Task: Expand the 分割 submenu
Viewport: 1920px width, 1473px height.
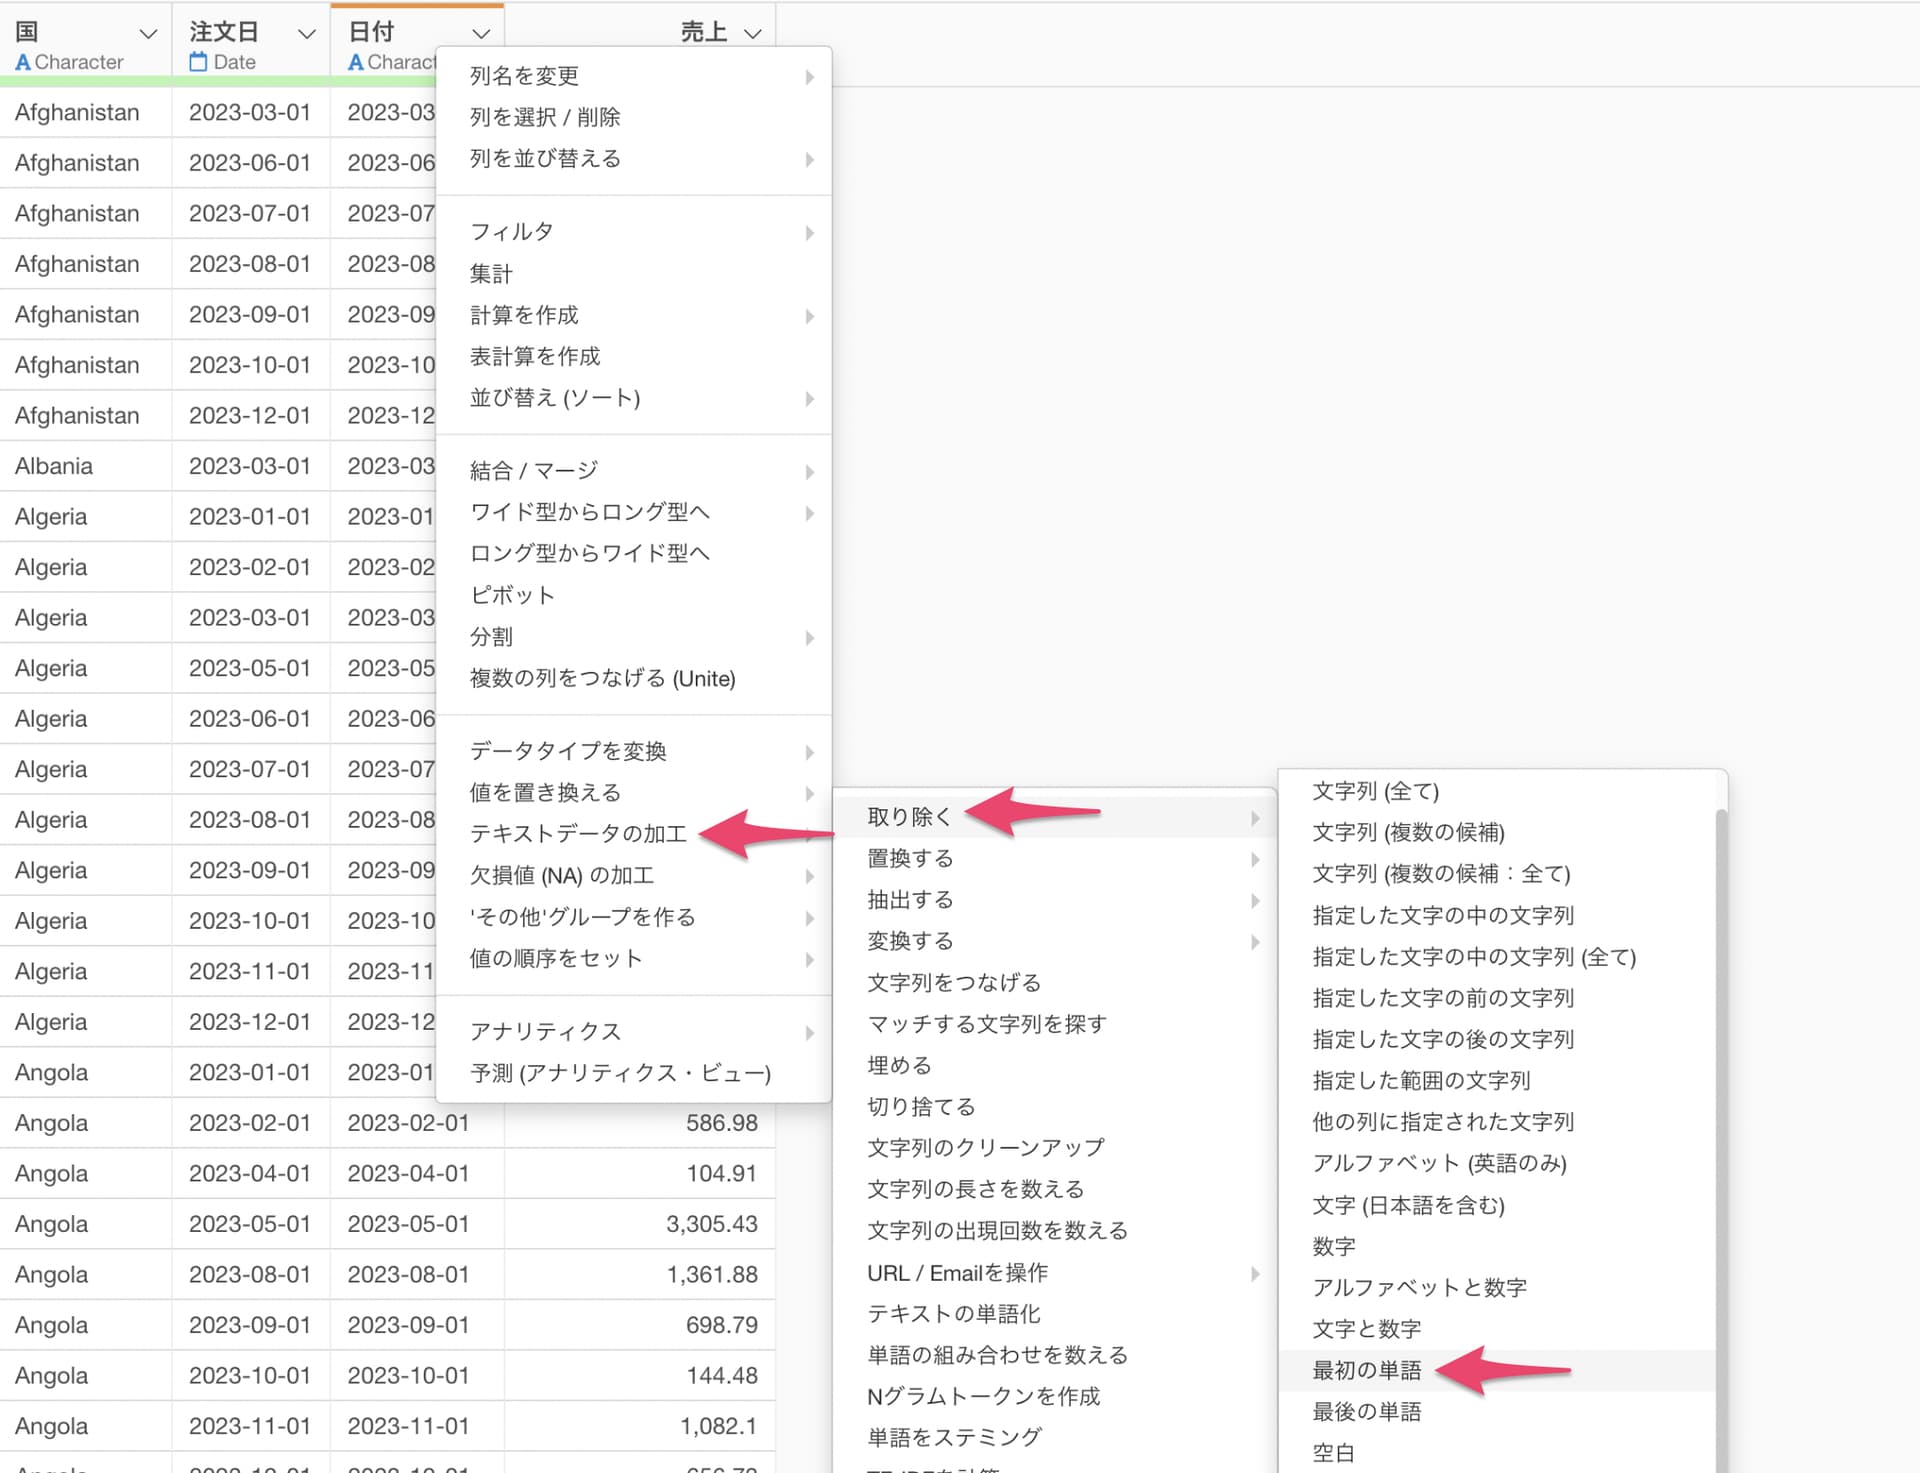Action: coord(634,637)
